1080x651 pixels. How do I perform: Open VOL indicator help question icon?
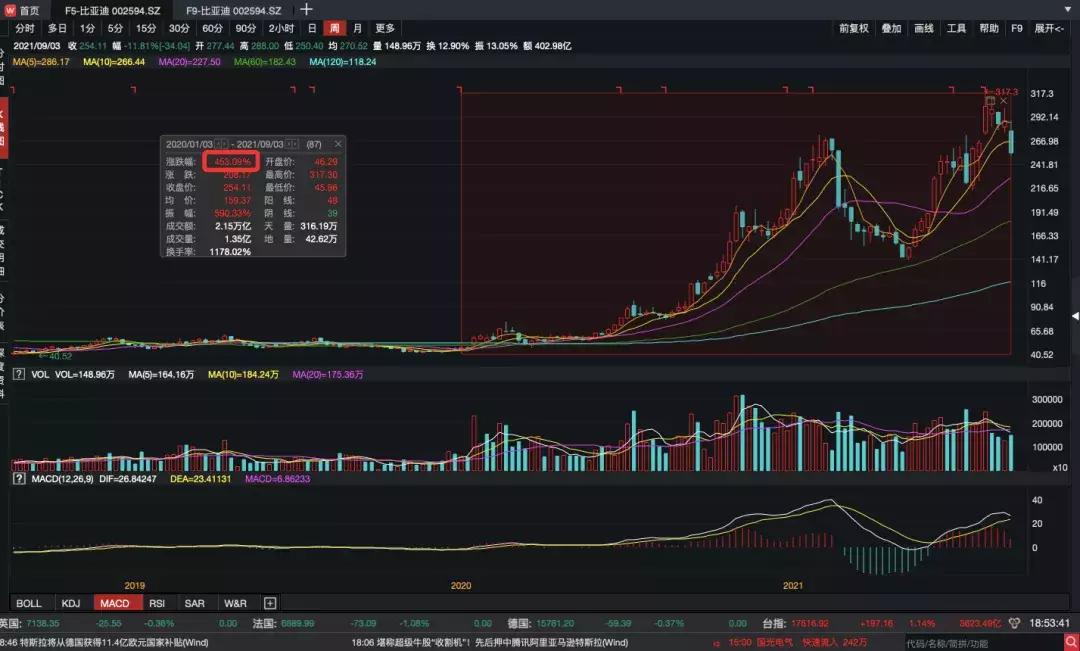[19, 375]
